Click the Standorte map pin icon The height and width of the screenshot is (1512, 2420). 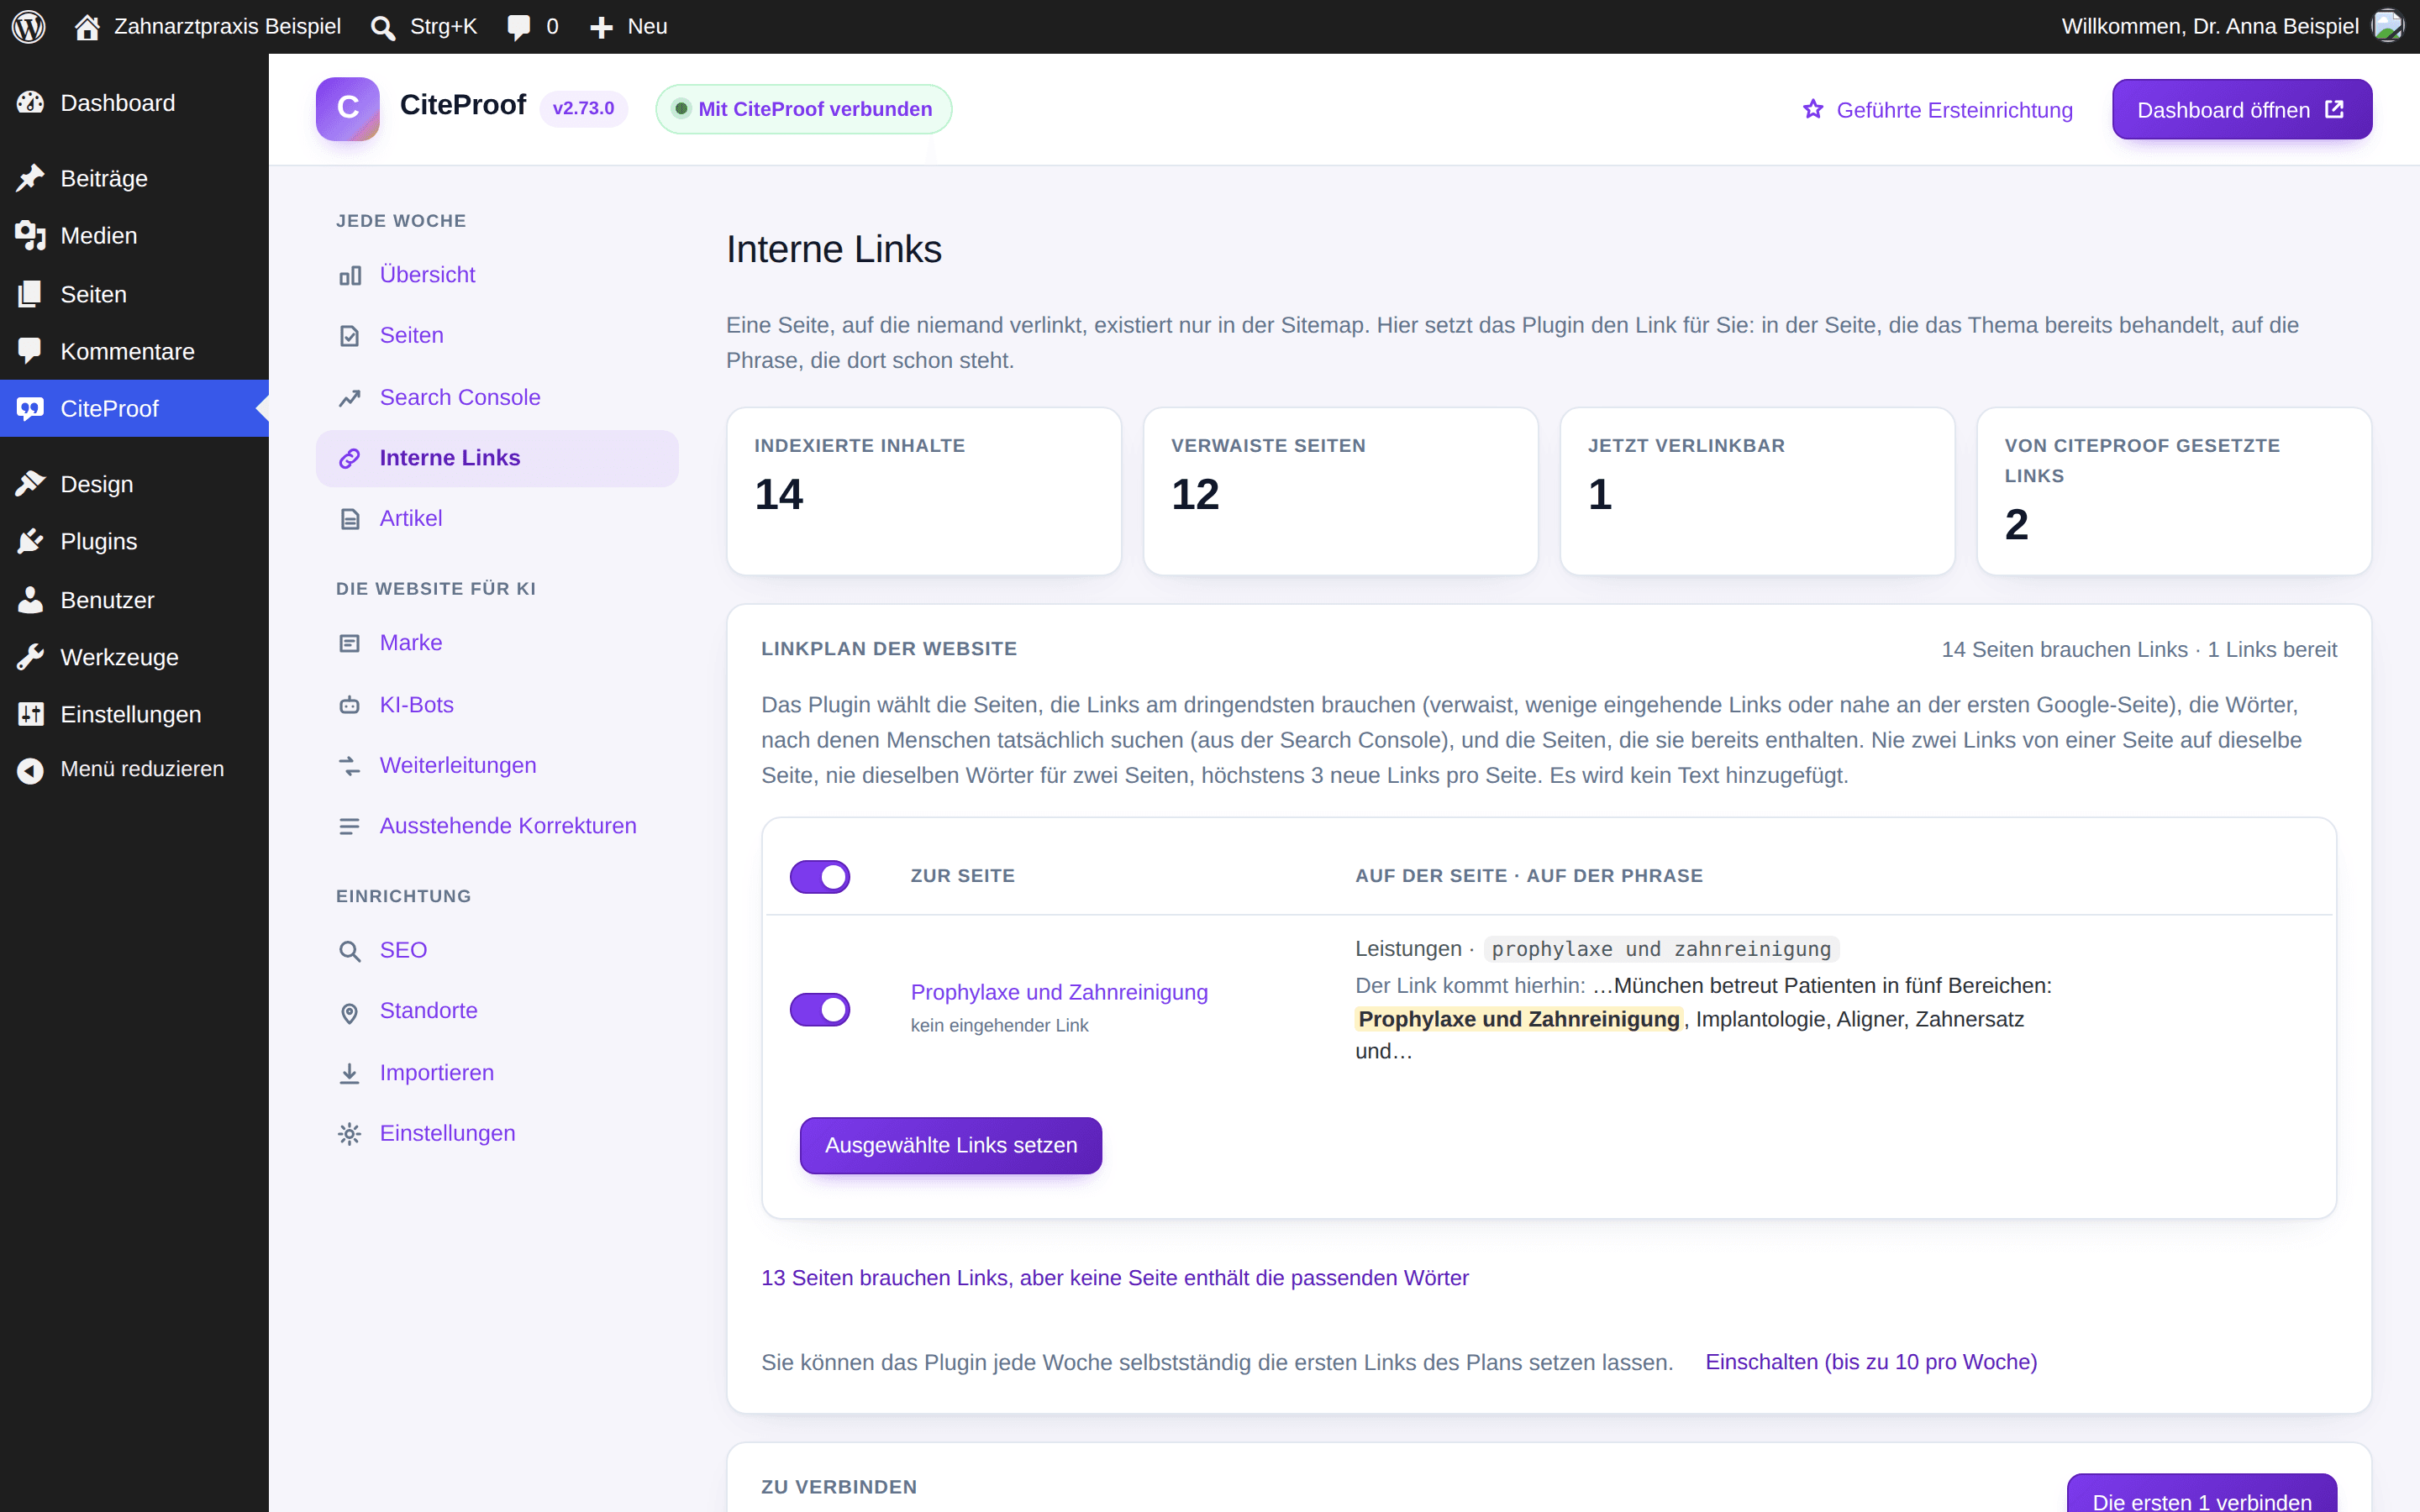pyautogui.click(x=349, y=1012)
